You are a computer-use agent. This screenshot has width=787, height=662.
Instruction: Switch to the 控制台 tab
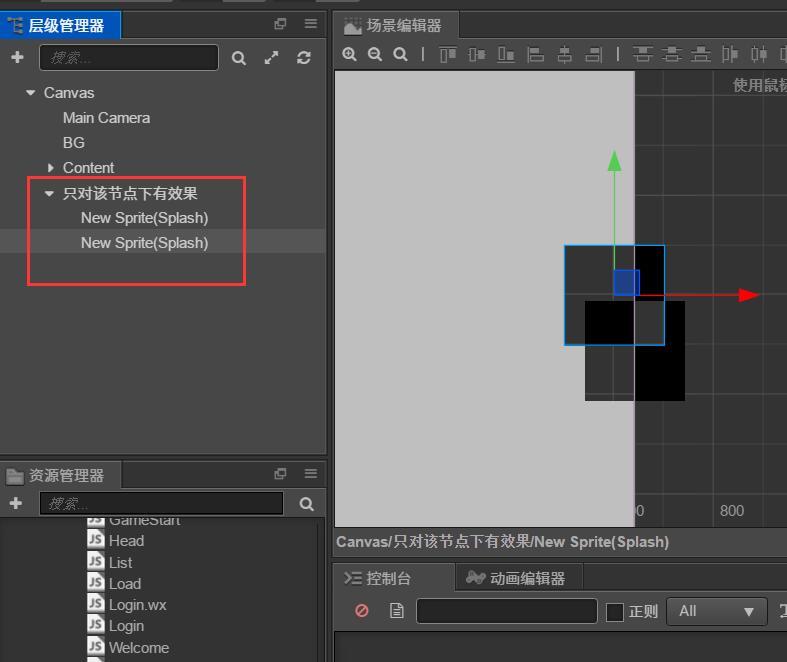tap(395, 578)
